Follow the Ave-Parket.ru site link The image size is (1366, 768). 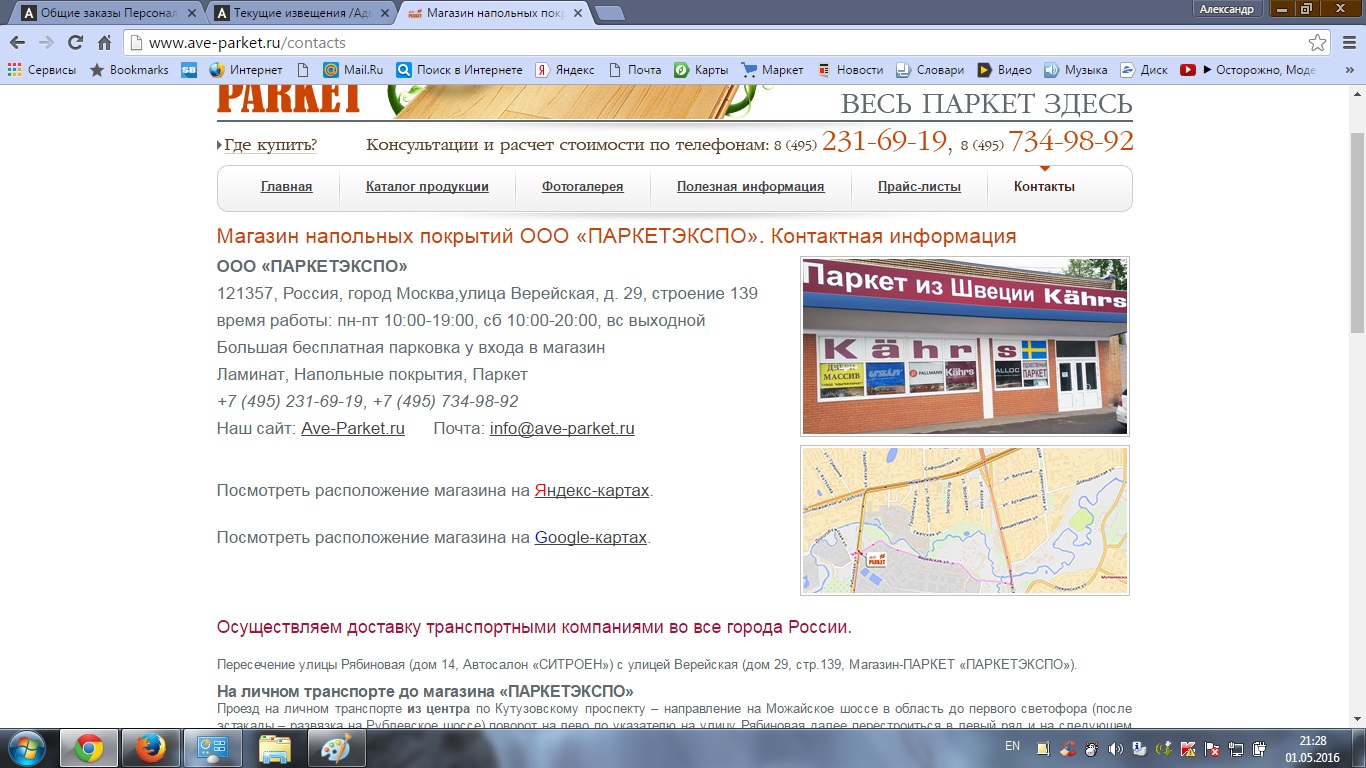353,429
